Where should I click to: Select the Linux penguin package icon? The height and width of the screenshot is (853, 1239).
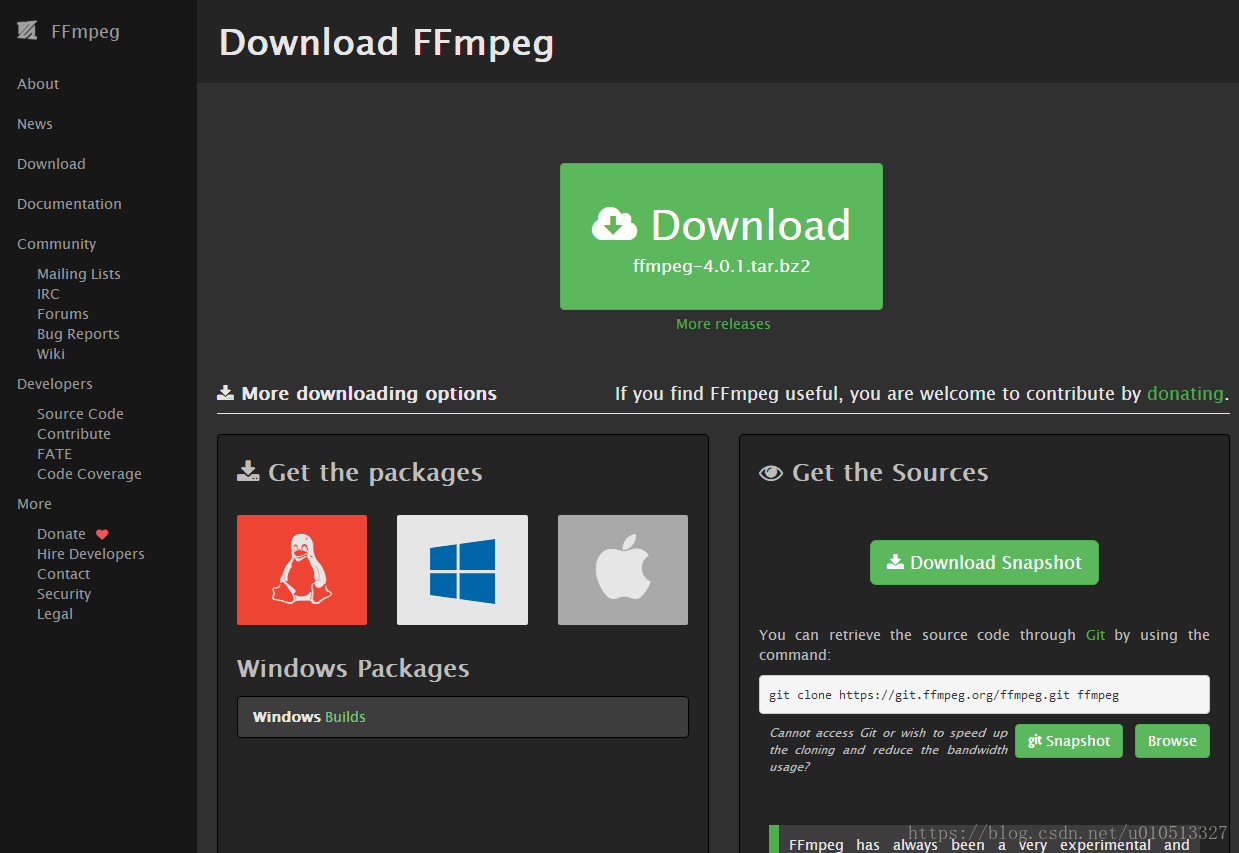[302, 570]
